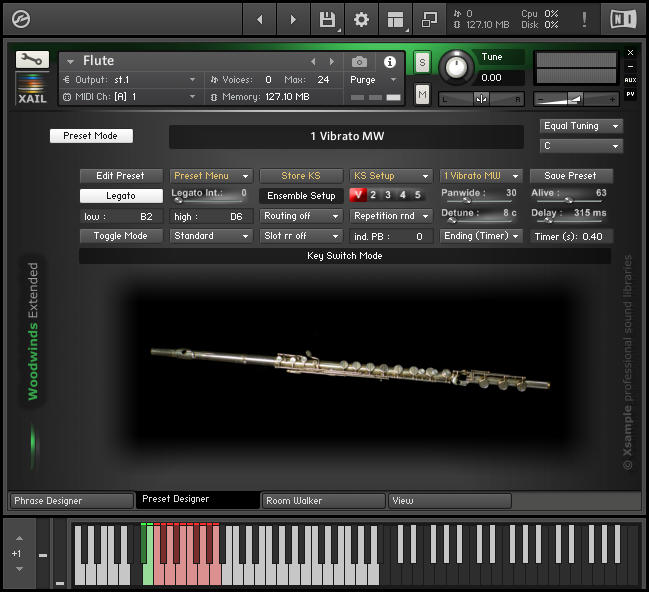Screen dimensions: 649x592
Task: Select ensemble voice 5
Action: point(418,195)
